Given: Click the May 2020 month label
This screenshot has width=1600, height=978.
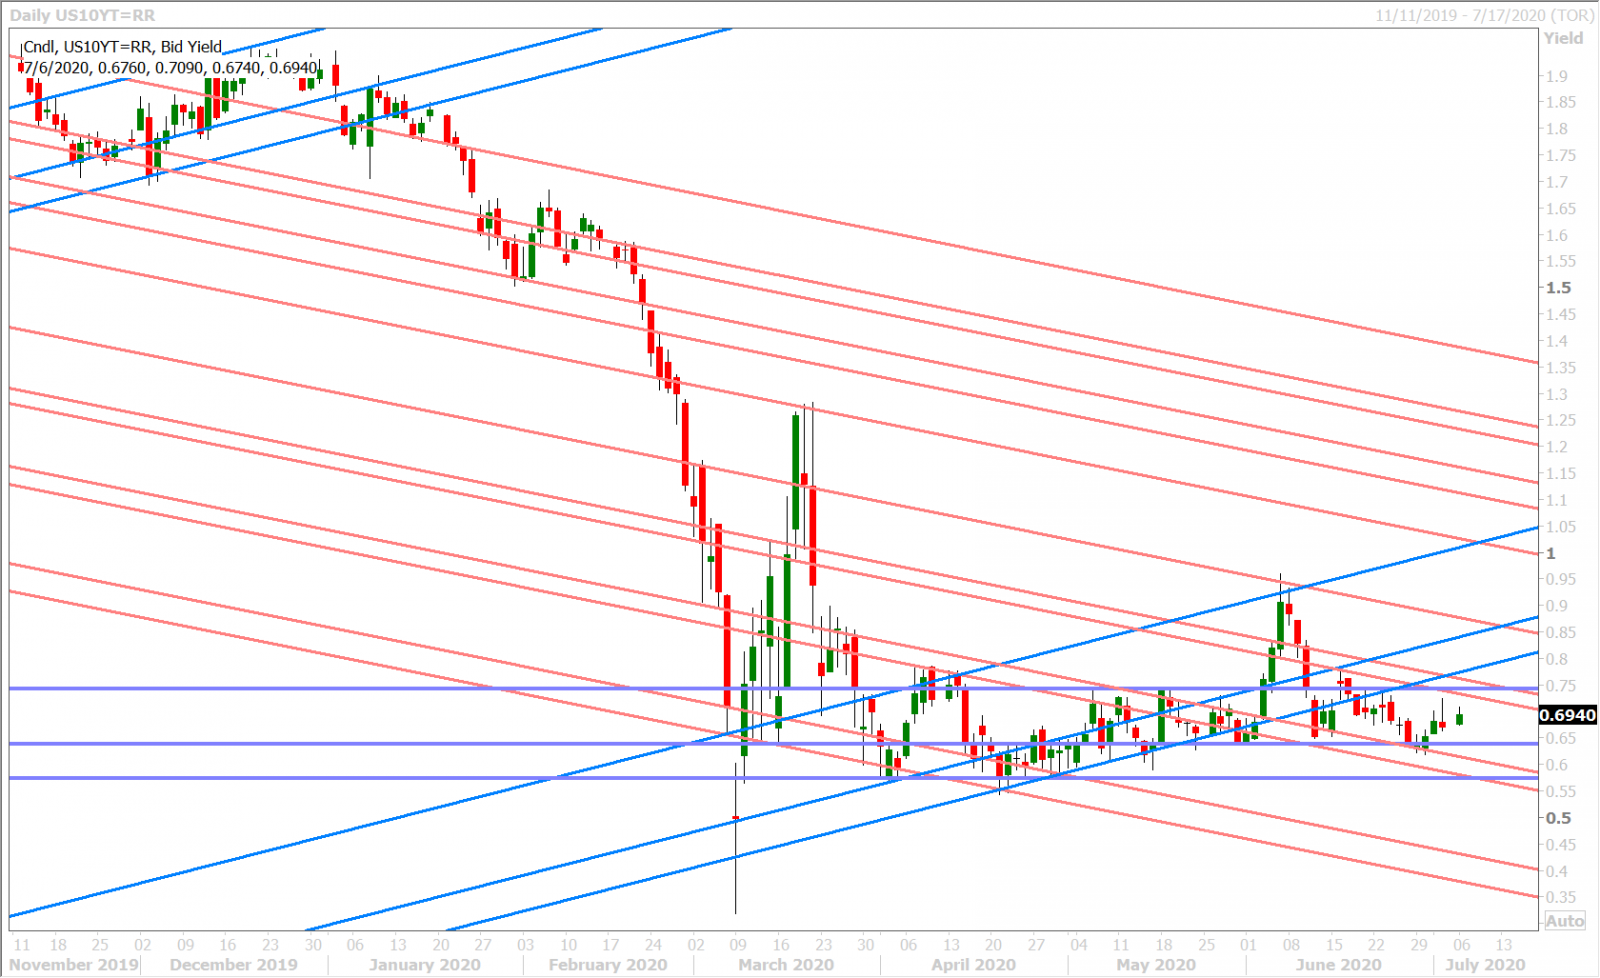Looking at the screenshot, I should [1156, 965].
